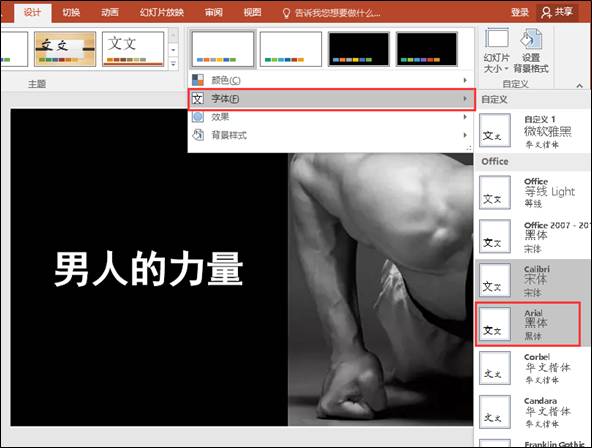Select the 自定义 1 微软雅黑 font set

click(x=533, y=131)
